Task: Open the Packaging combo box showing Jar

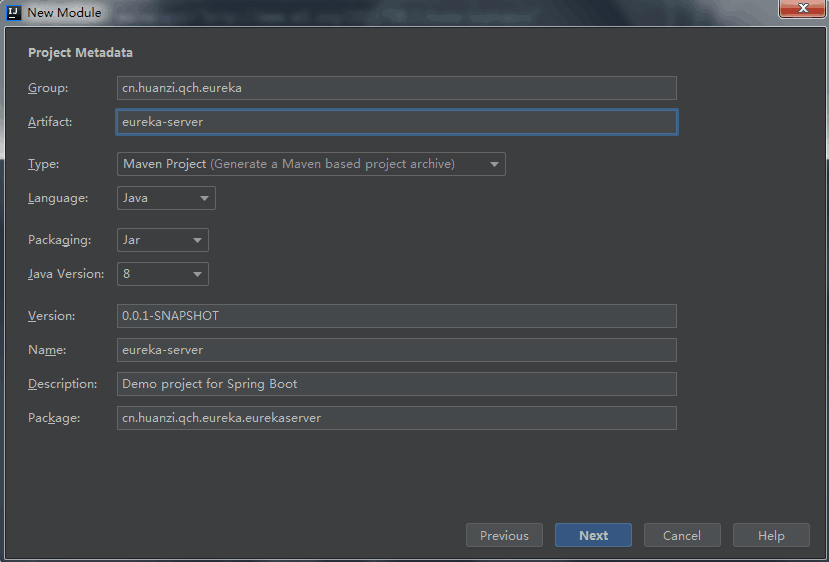Action: 163,240
